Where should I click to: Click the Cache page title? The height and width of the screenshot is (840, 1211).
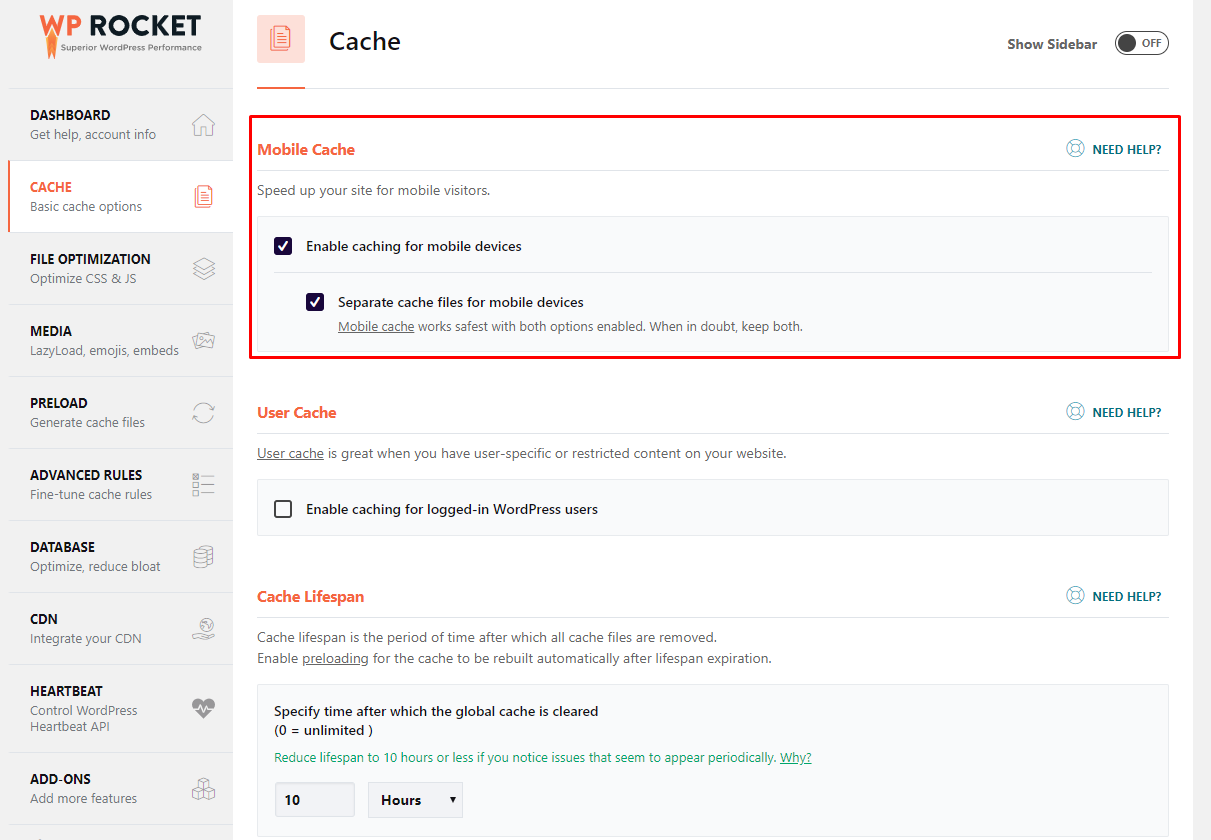[365, 41]
